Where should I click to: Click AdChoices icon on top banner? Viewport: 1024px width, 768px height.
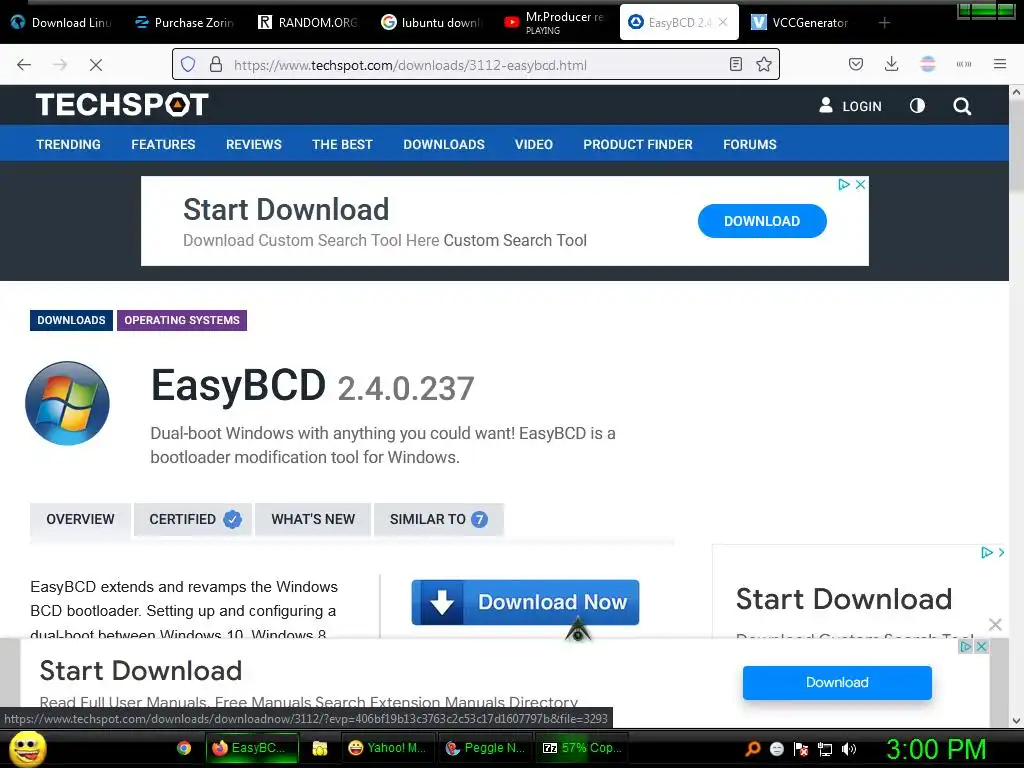tap(844, 185)
